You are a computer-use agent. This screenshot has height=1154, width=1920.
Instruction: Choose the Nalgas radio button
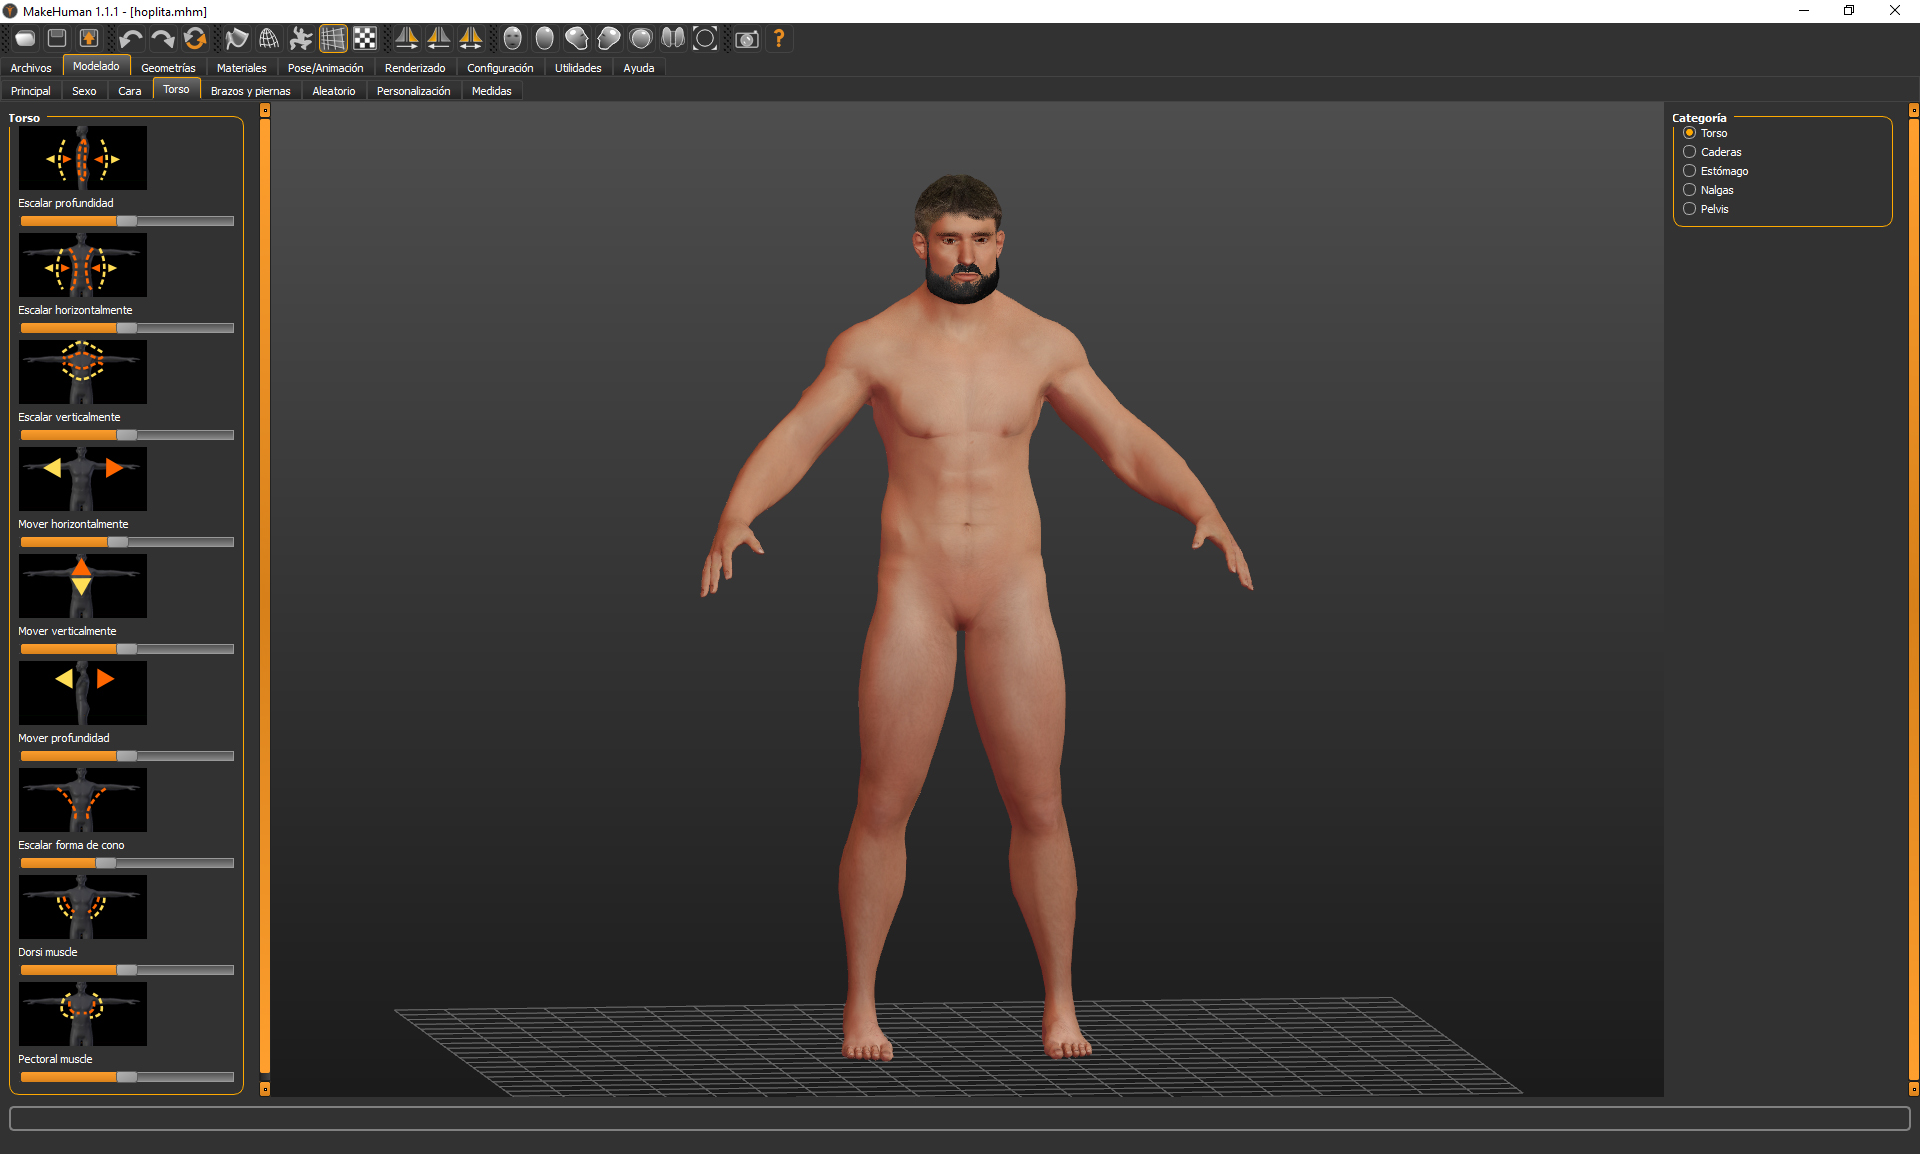tap(1689, 190)
